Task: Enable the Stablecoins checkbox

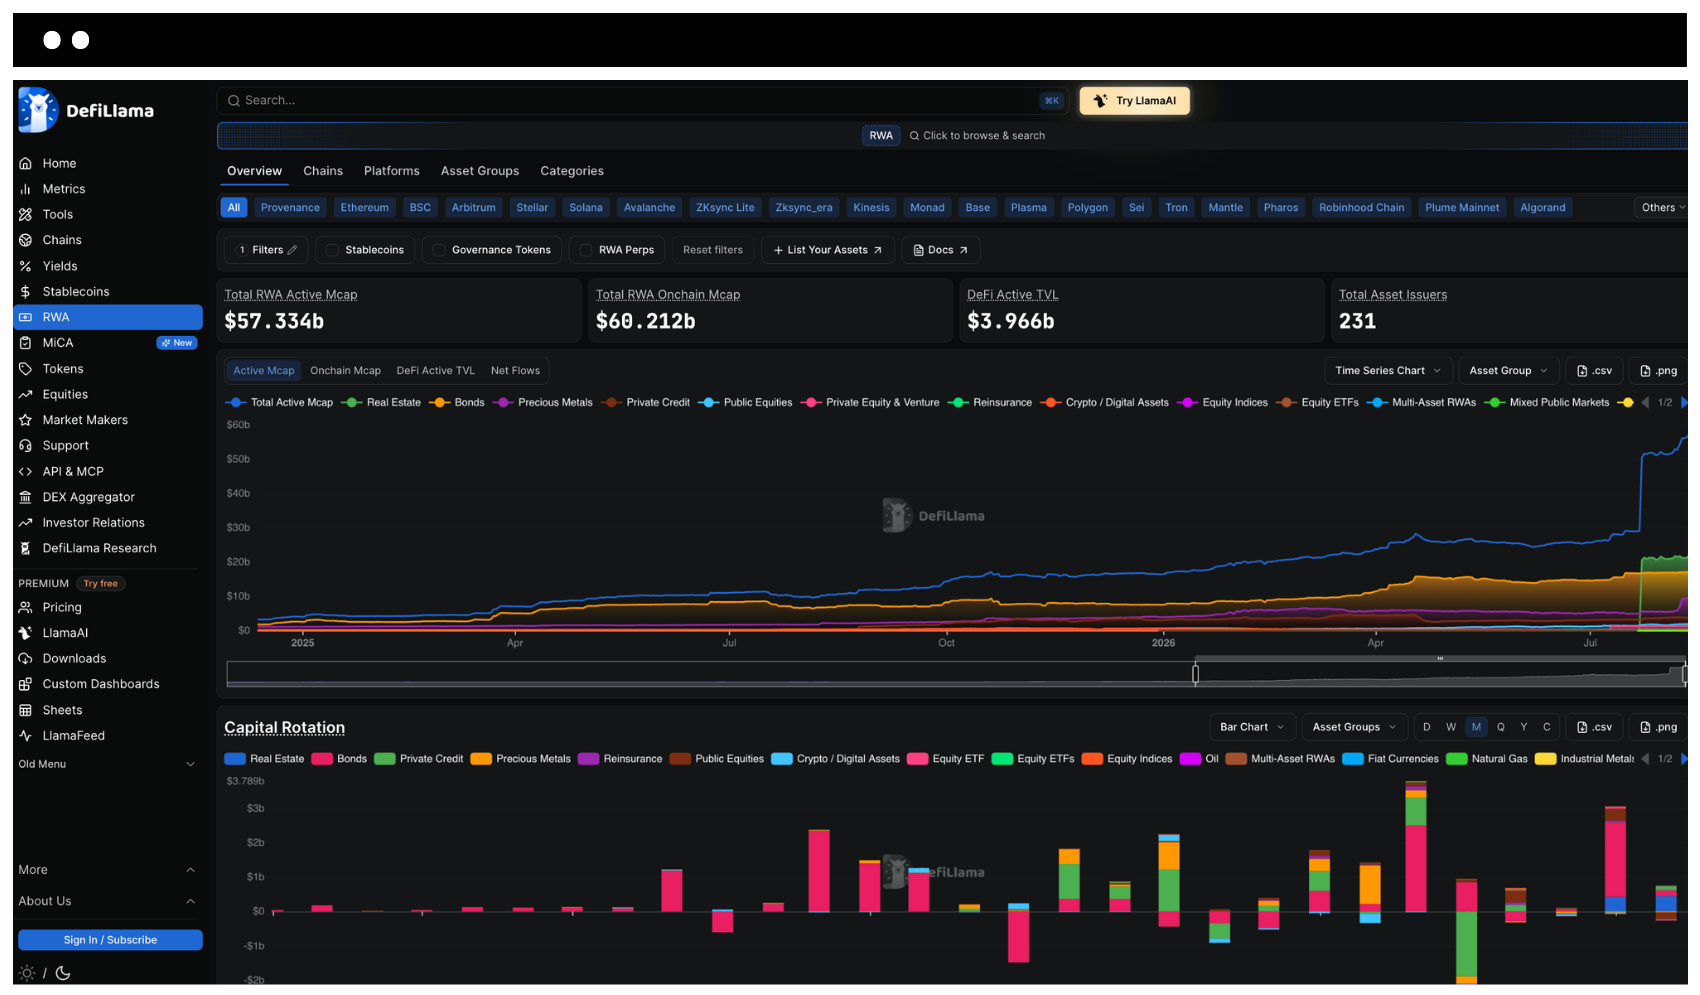Action: coord(333,250)
